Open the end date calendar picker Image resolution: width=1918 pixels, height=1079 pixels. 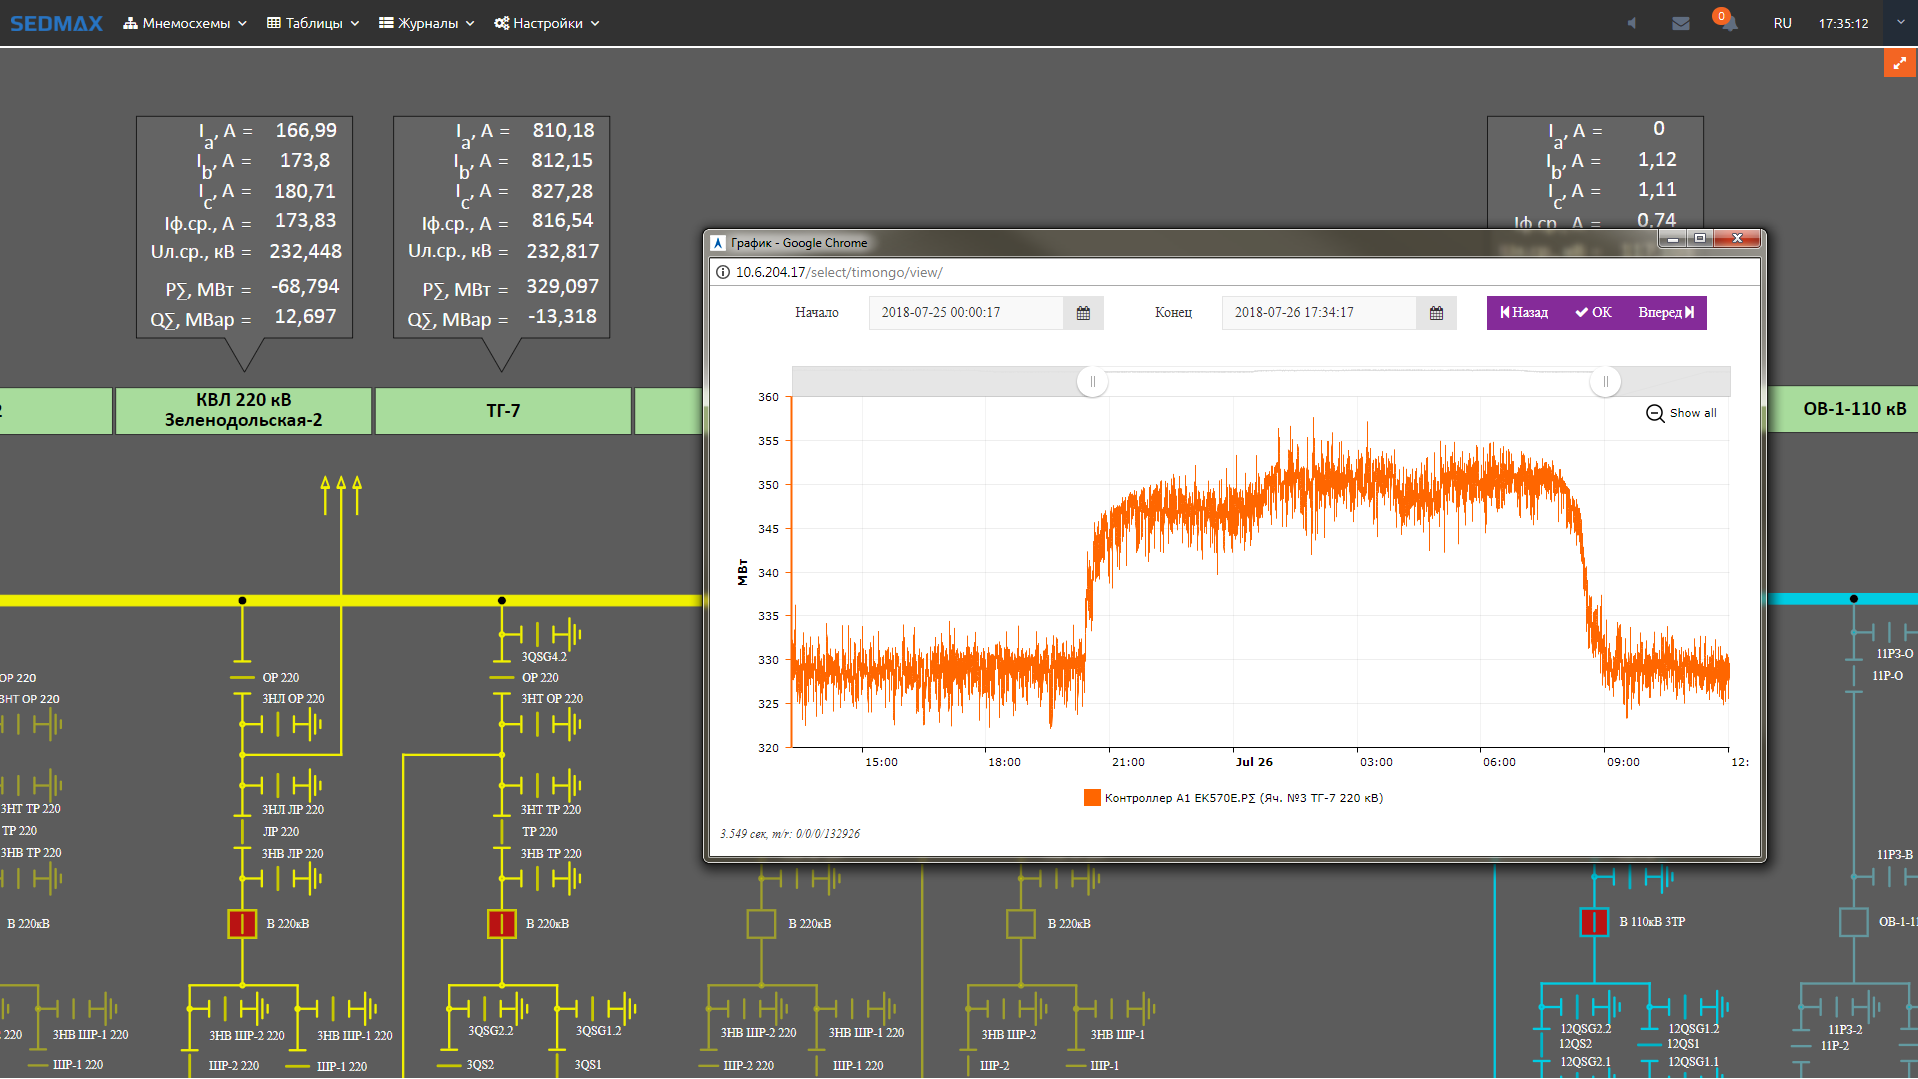pos(1436,313)
